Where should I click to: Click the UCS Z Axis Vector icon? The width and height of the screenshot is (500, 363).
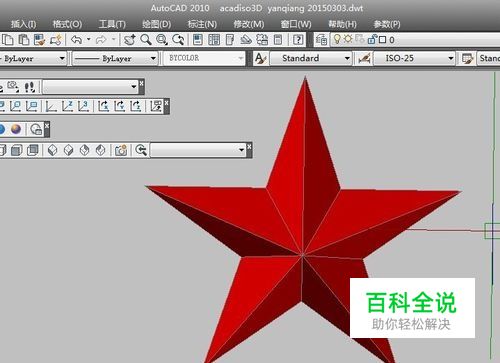pos(68,106)
